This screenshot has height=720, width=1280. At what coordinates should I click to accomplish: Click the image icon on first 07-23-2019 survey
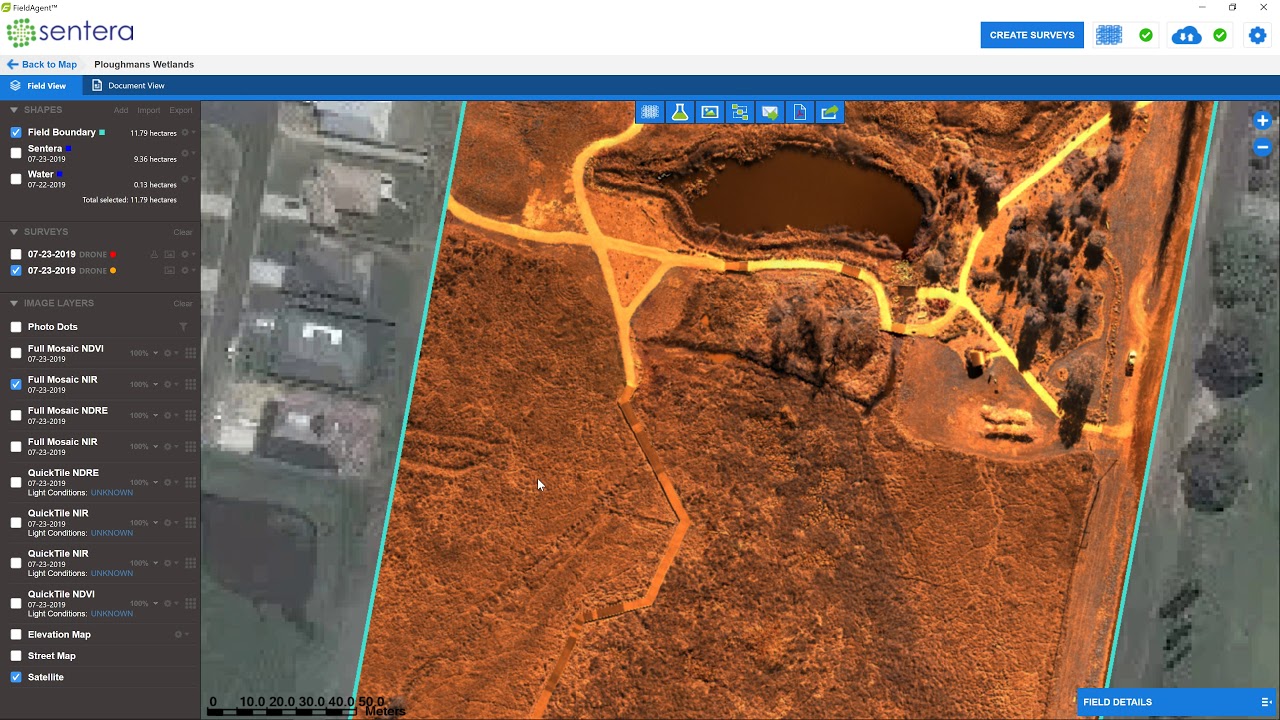(170, 255)
